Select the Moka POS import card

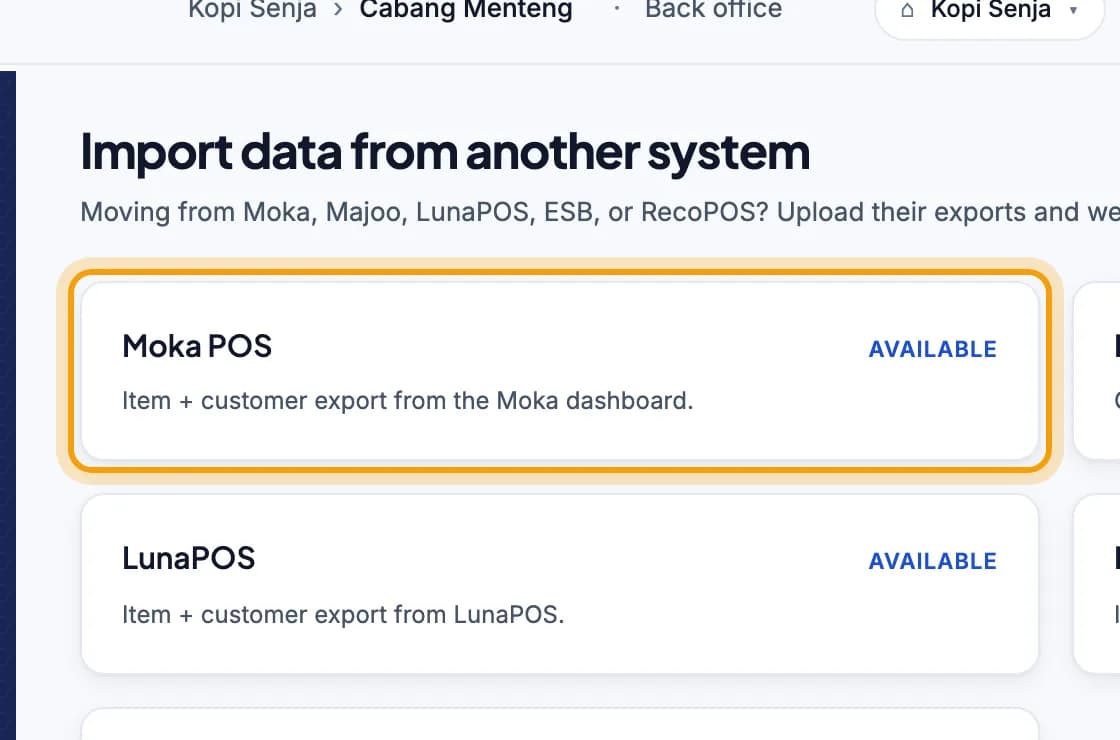[x=560, y=371]
